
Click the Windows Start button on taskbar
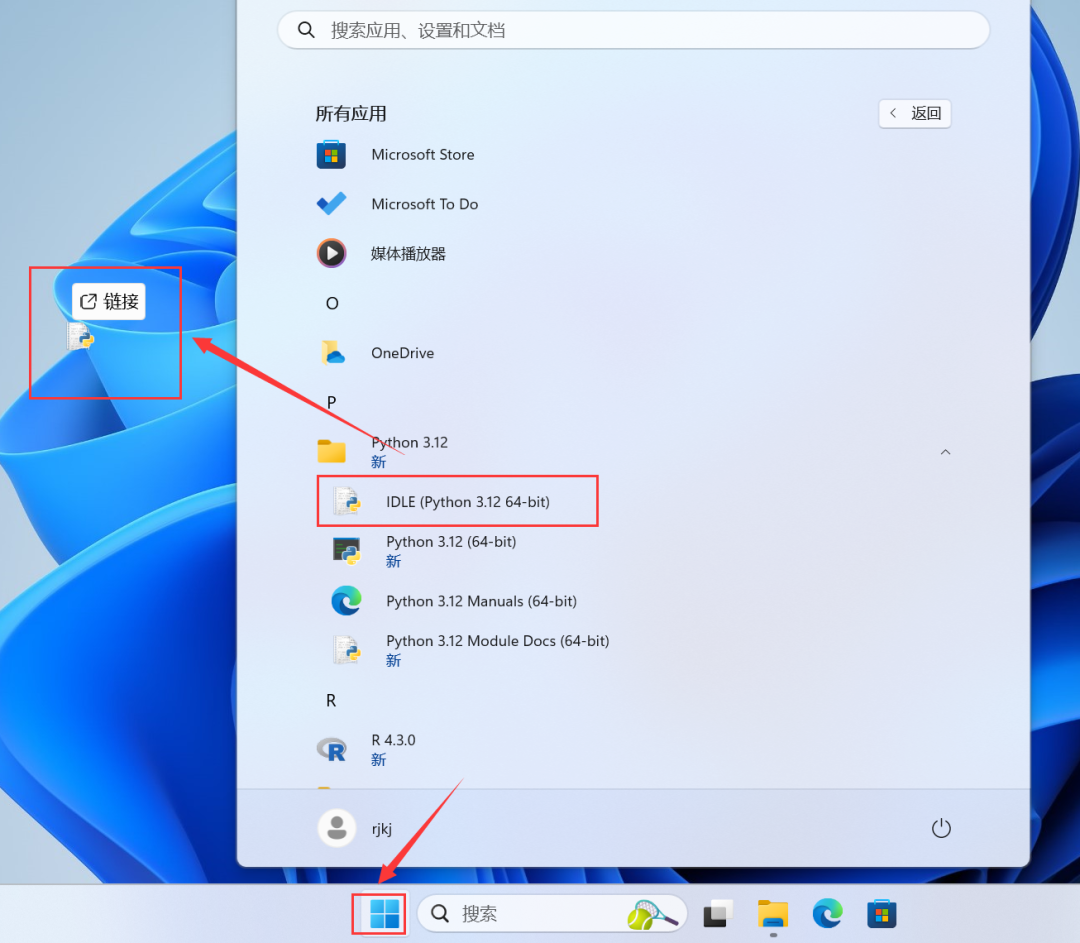(384, 914)
